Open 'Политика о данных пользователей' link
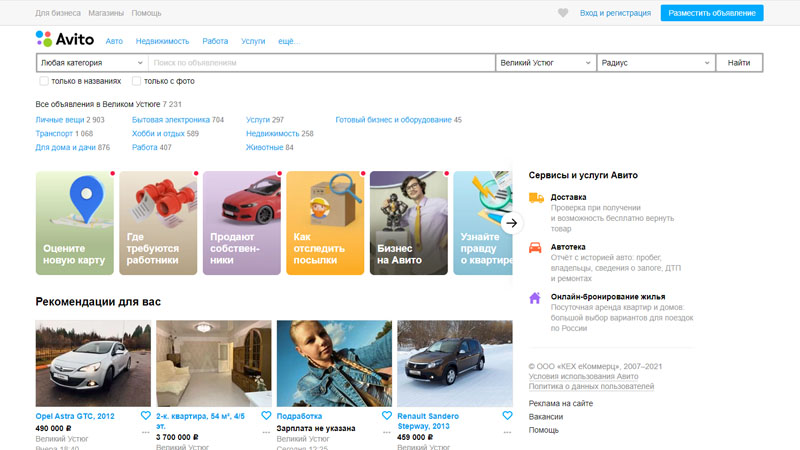The width and height of the screenshot is (800, 450). [591, 386]
